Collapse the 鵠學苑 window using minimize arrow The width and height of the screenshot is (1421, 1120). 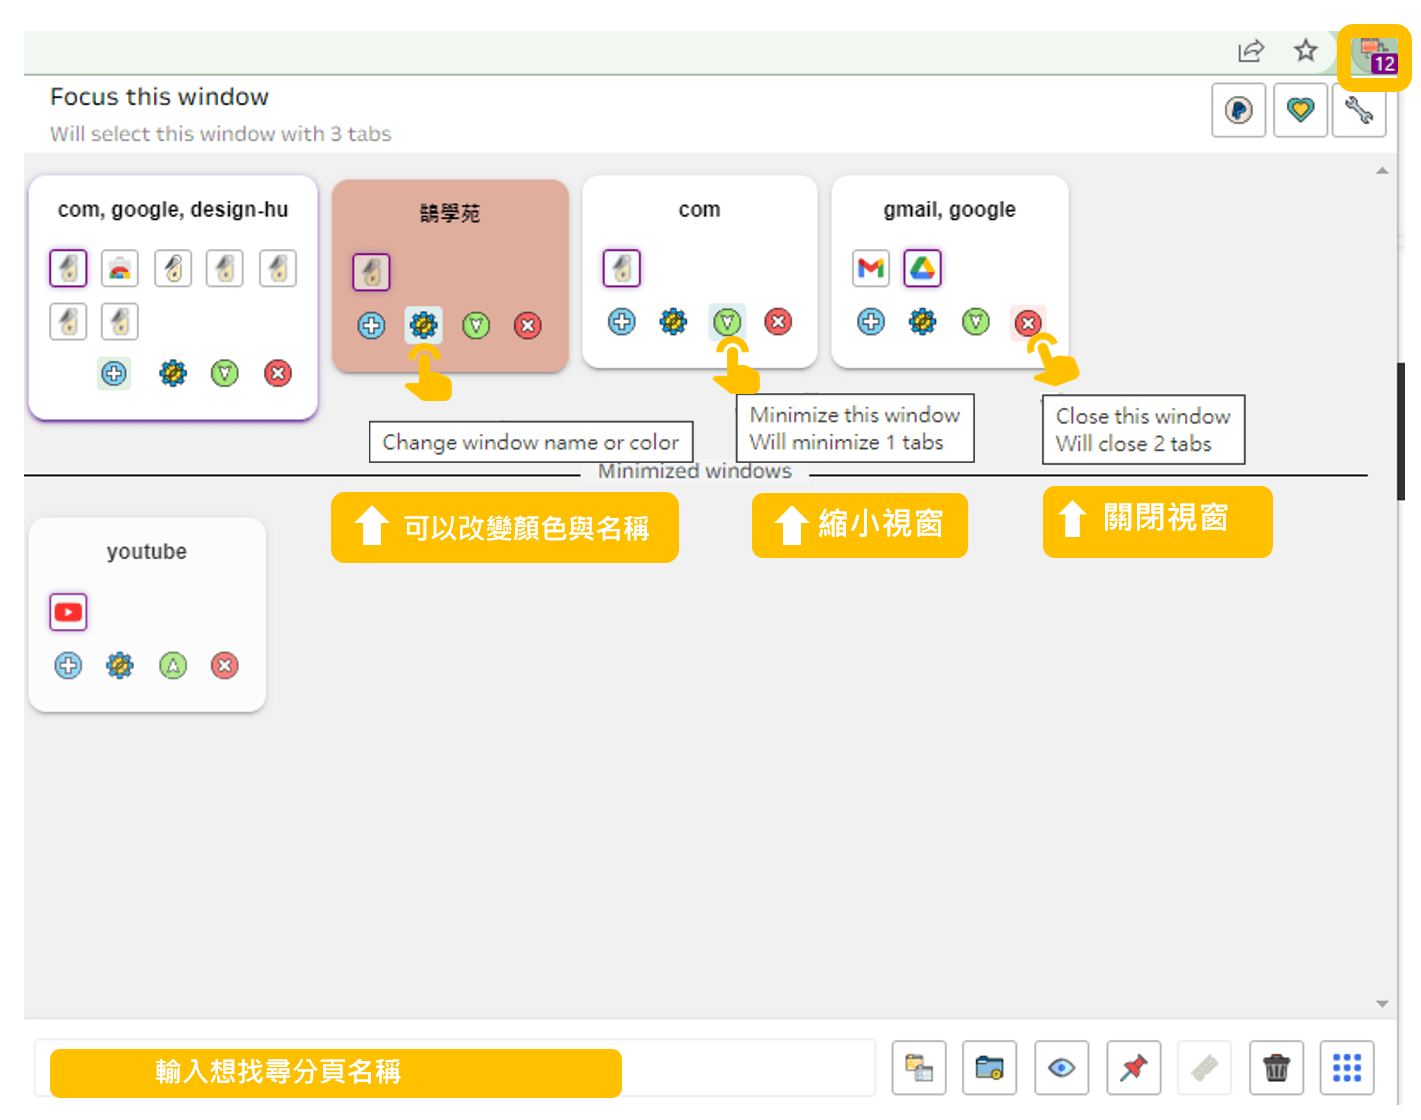pos(475,325)
